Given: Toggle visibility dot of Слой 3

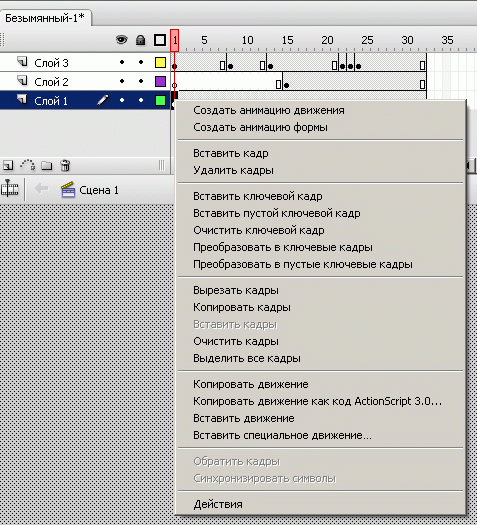Looking at the screenshot, I should tap(122, 62).
